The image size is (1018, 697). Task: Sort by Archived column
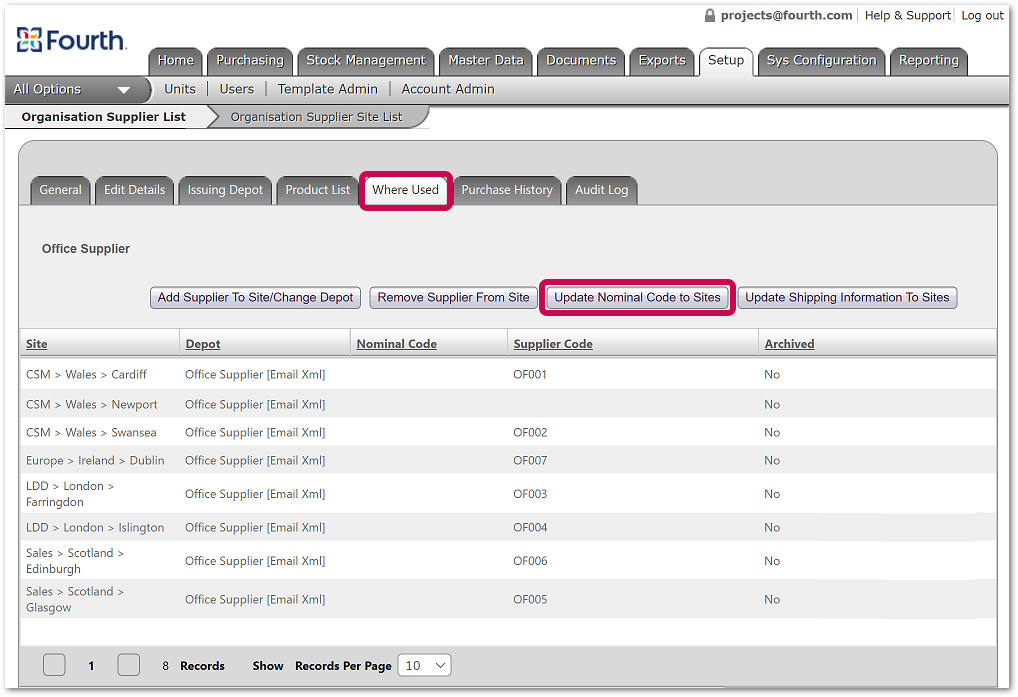(789, 344)
